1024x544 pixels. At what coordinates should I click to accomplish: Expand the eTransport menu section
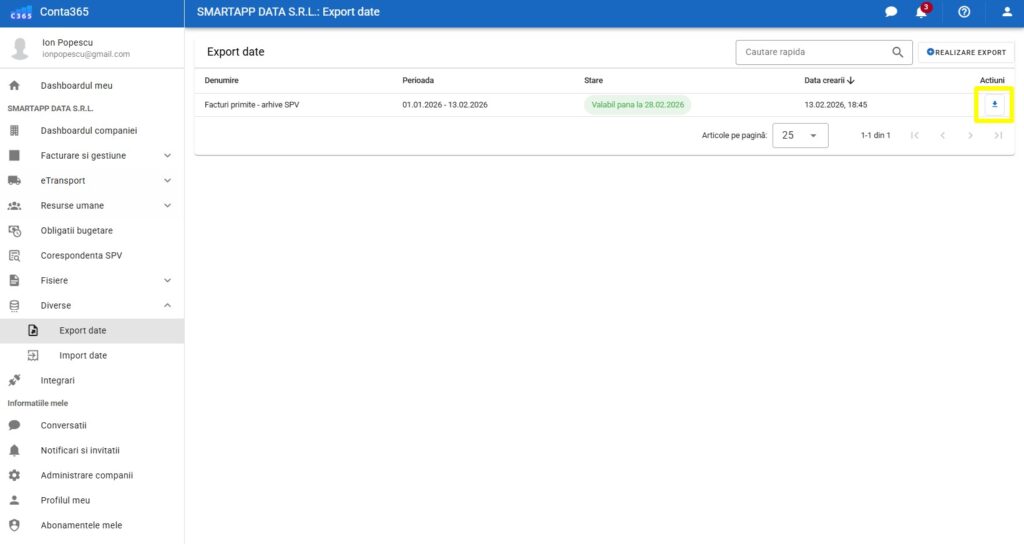point(167,181)
